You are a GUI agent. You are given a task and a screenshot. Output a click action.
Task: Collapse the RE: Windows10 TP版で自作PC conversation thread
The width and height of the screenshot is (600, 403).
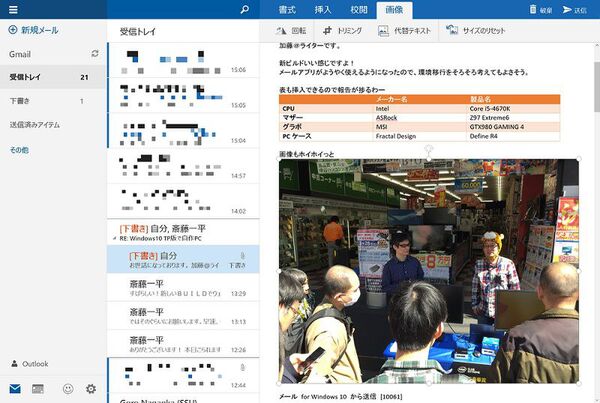point(114,238)
